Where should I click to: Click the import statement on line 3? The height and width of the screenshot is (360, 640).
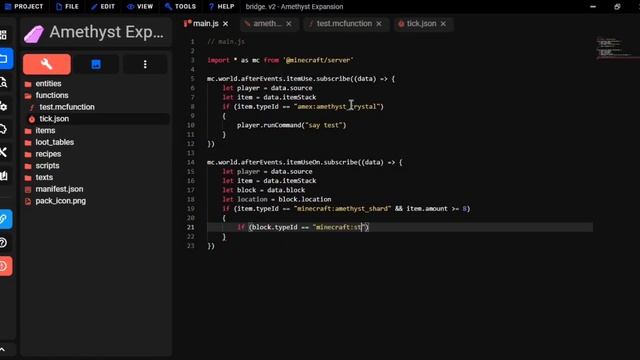point(280,60)
